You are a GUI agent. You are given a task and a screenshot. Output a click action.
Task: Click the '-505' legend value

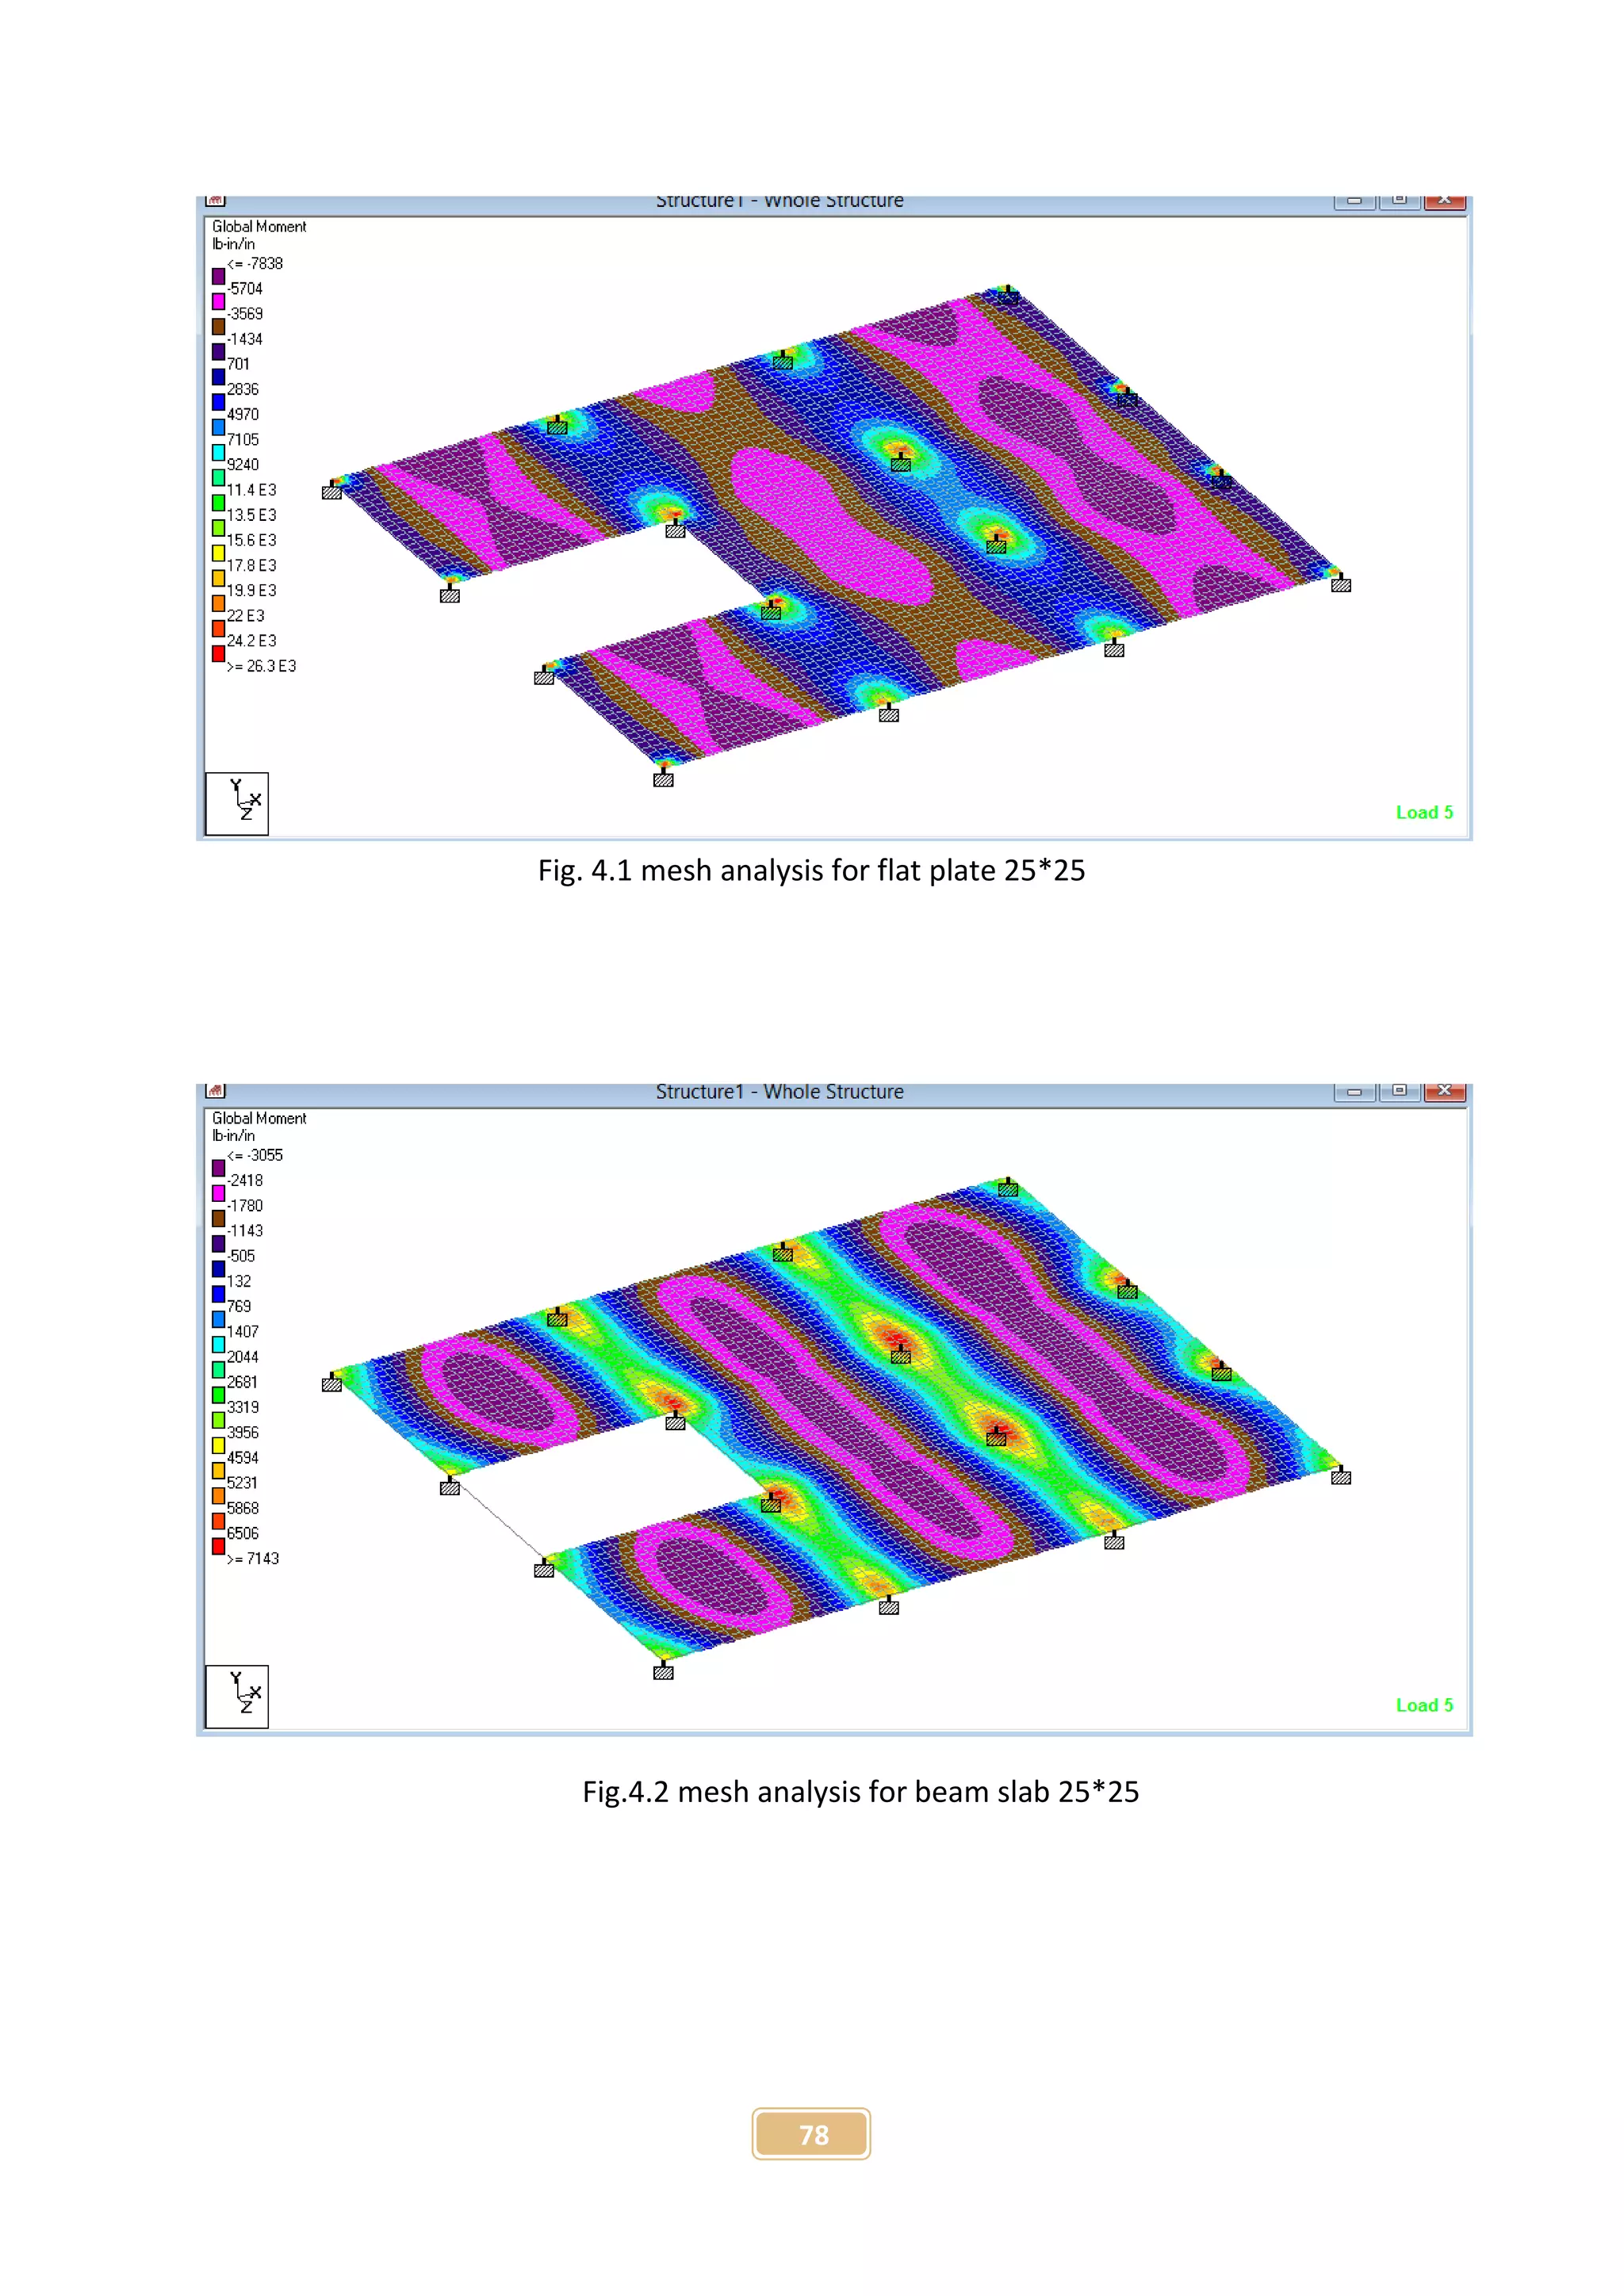pos(241,1256)
